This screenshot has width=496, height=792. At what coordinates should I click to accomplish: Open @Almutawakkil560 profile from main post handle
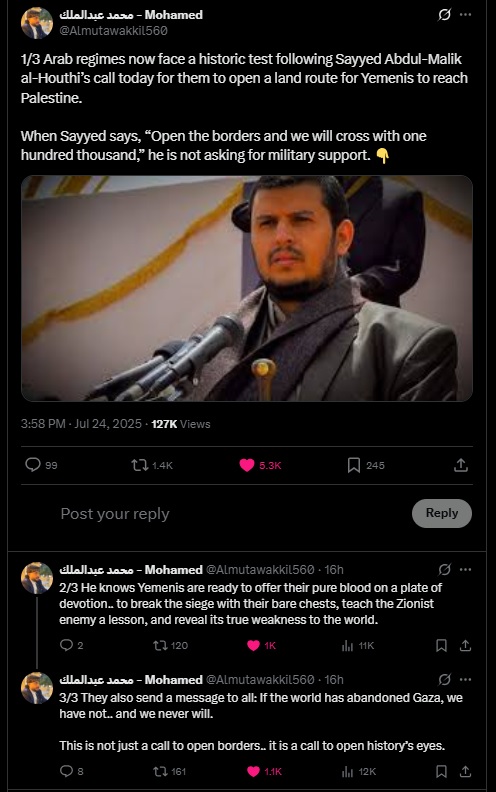point(113,31)
